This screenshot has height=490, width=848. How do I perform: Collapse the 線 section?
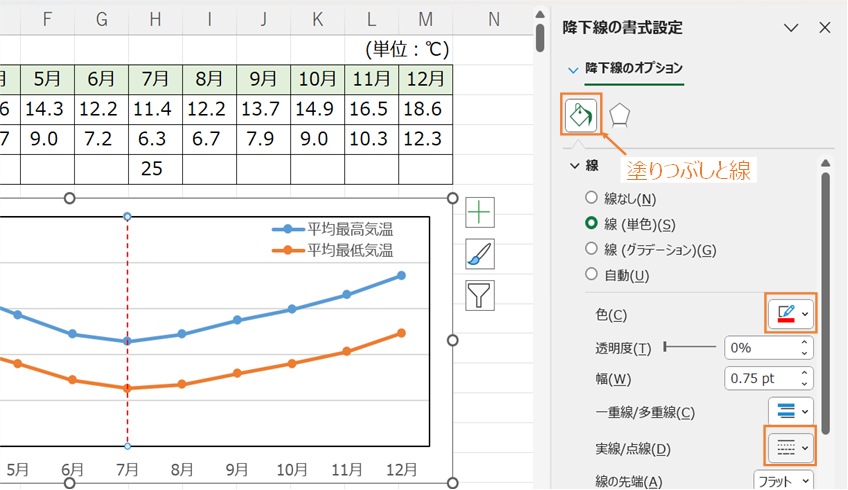[x=574, y=165]
